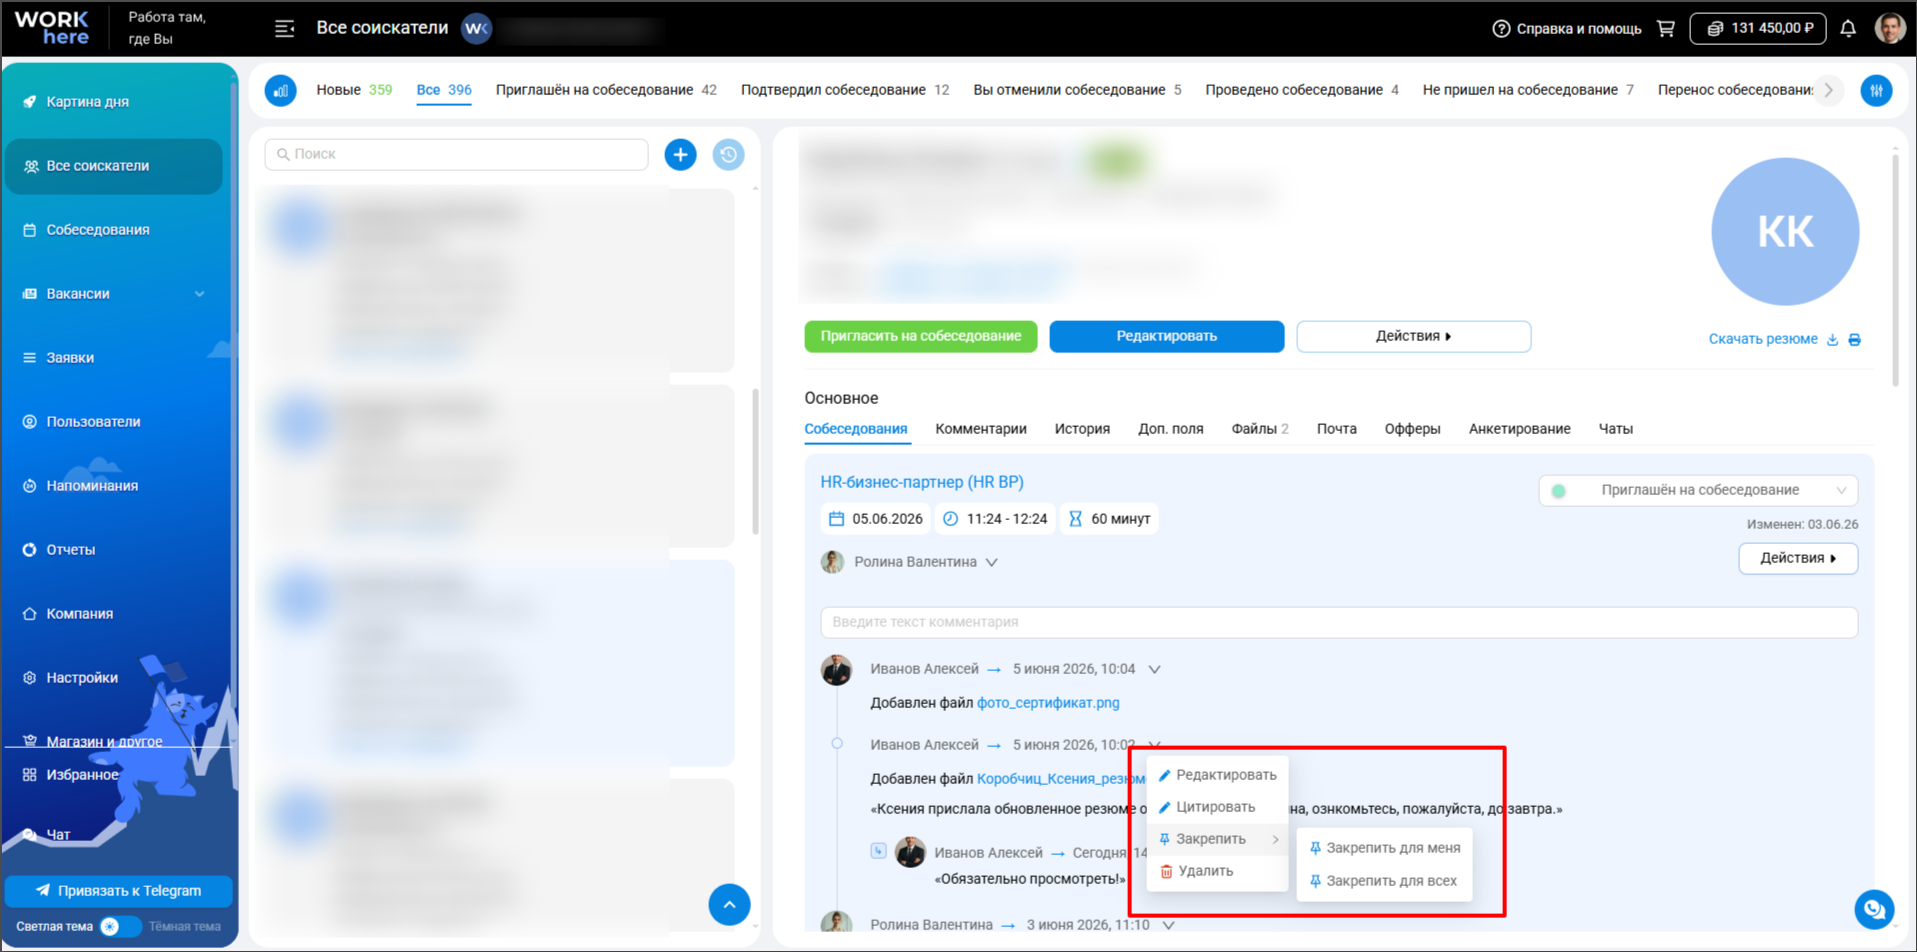1917x952 pixels.
Task: Open the фото_сертификат.png file link
Action: click(x=1048, y=703)
